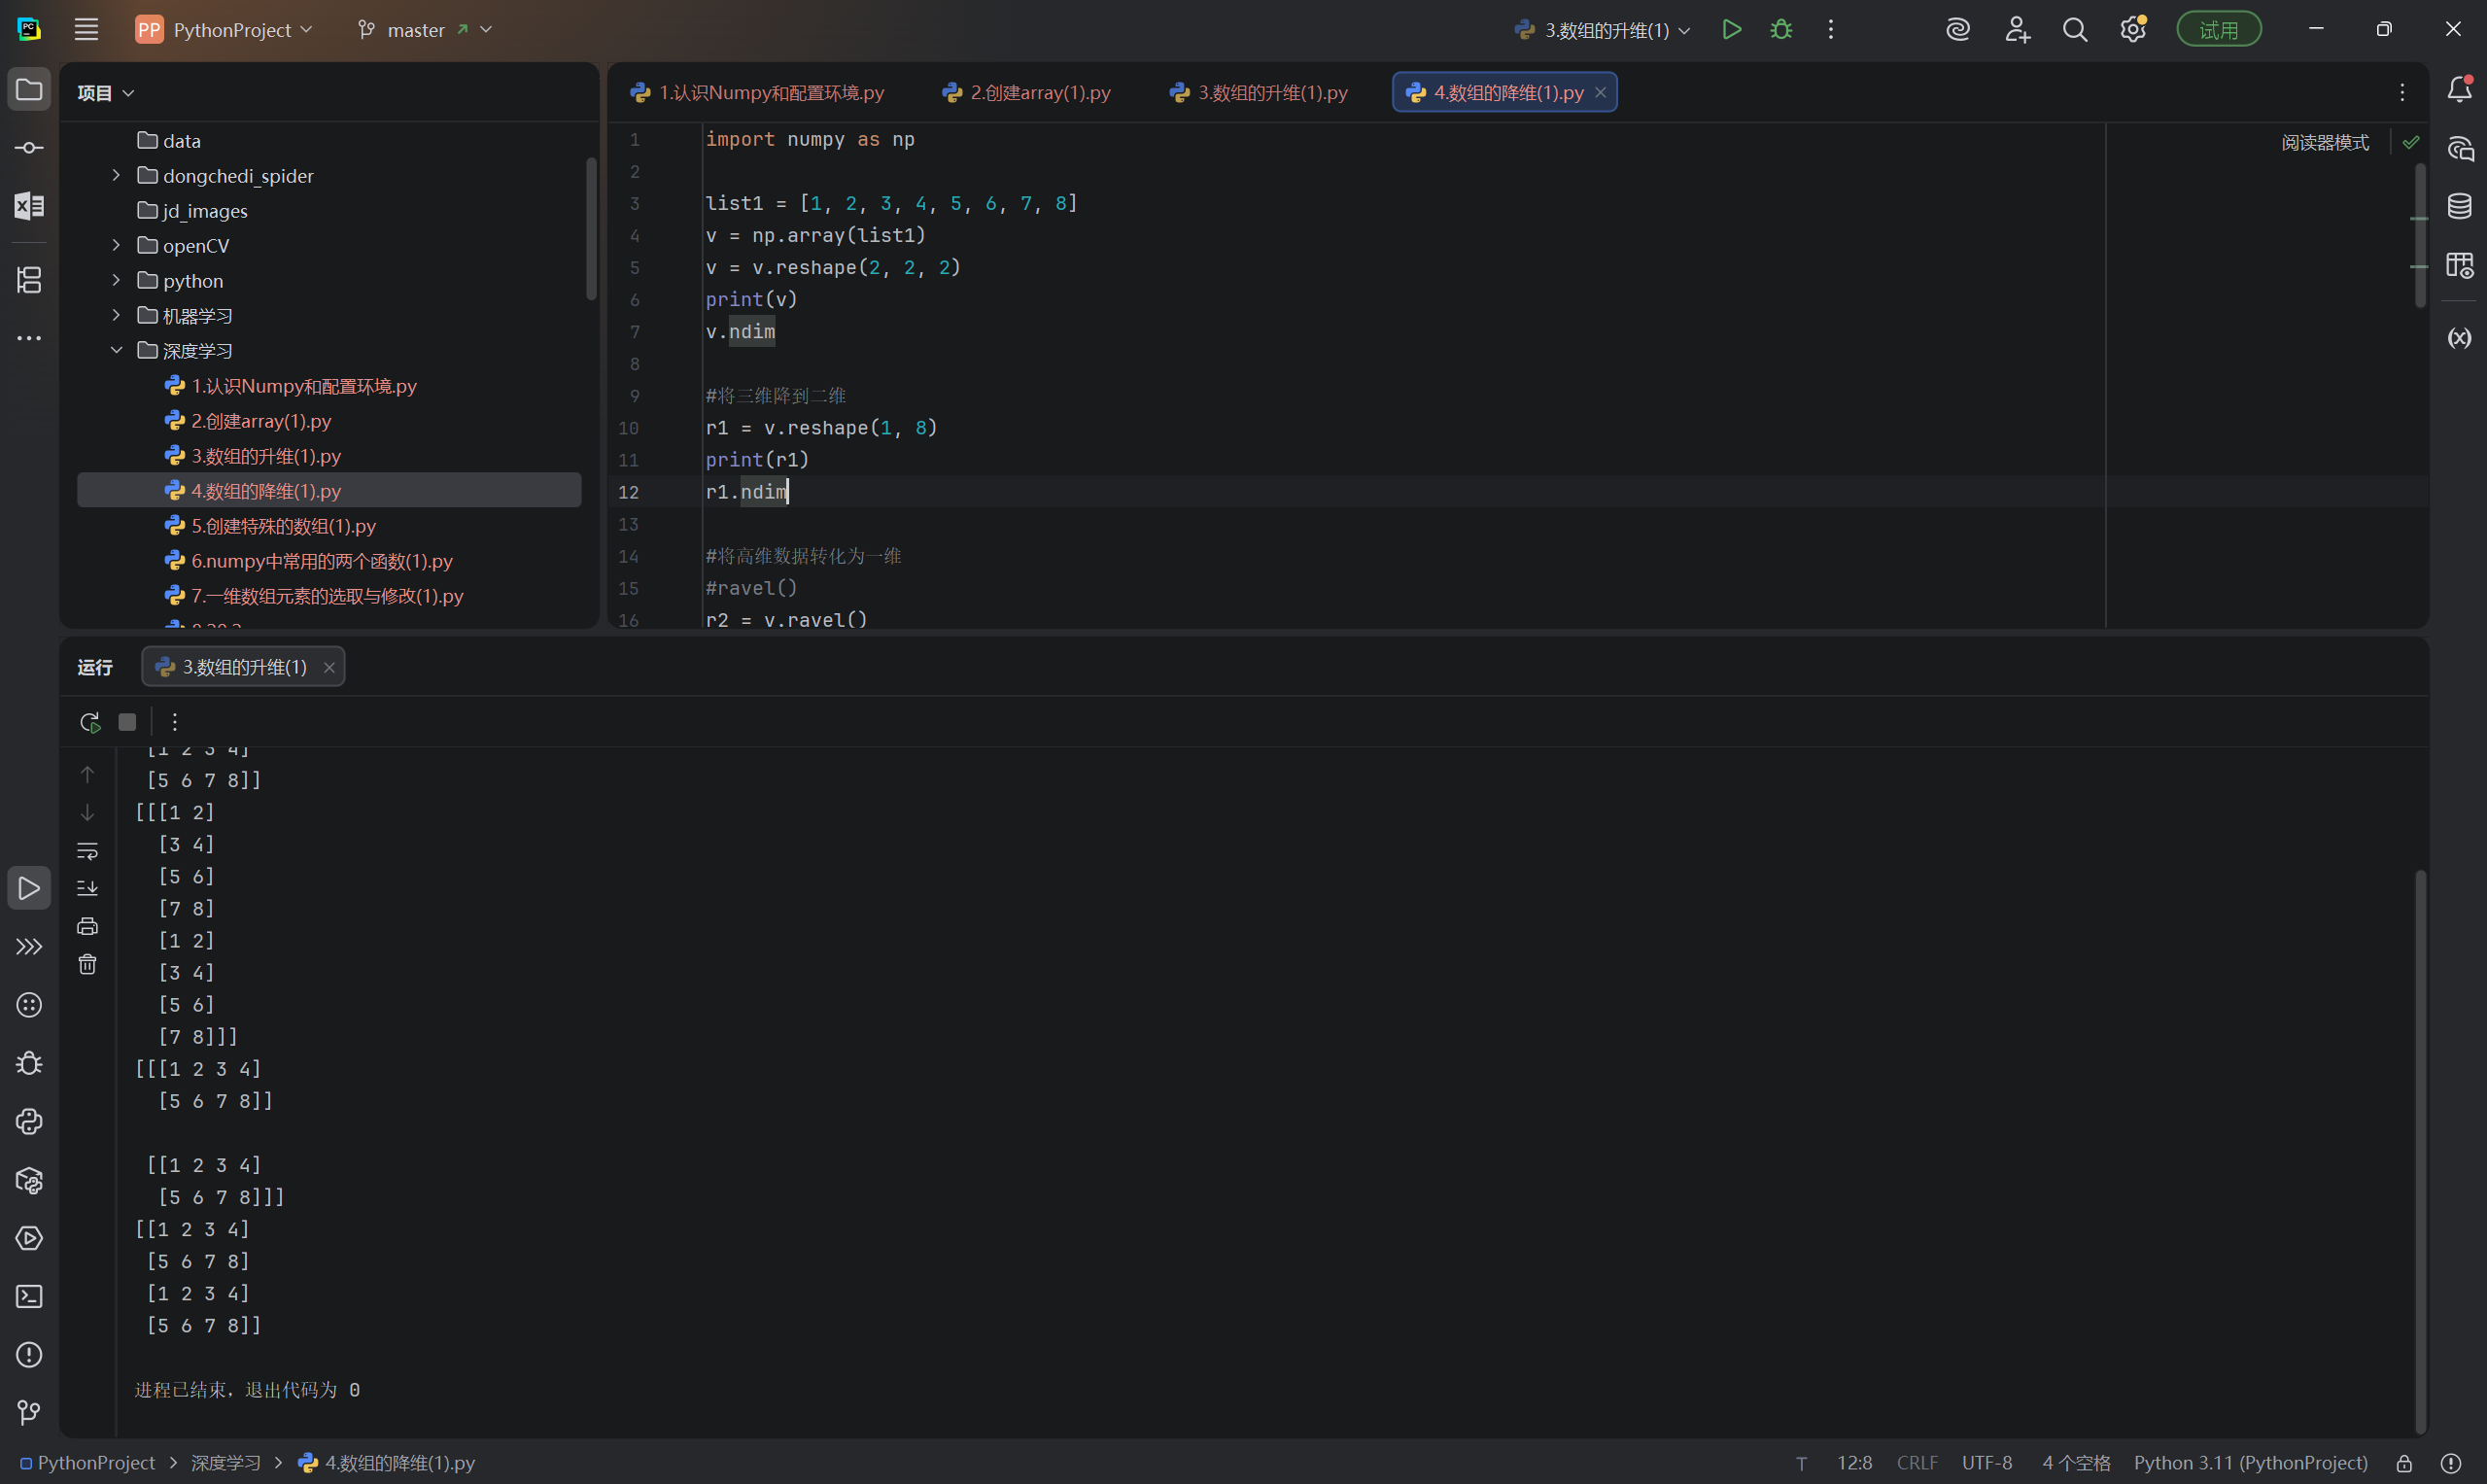Open the Problems tool window

tap(29, 1355)
